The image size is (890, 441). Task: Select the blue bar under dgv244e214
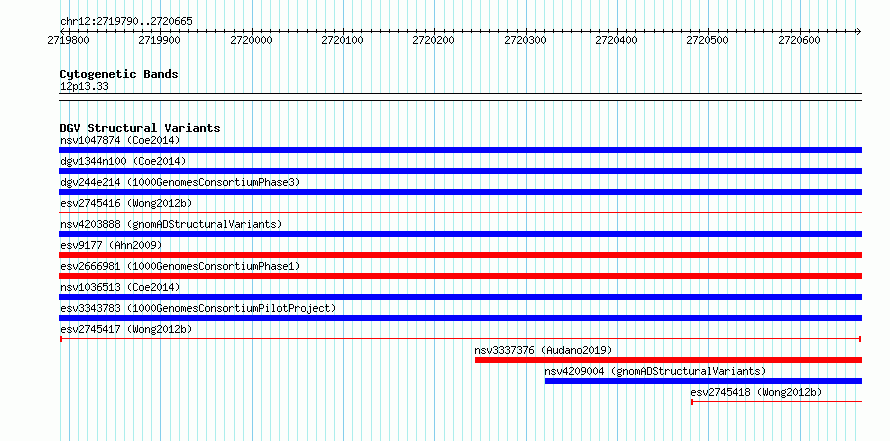[460, 192]
